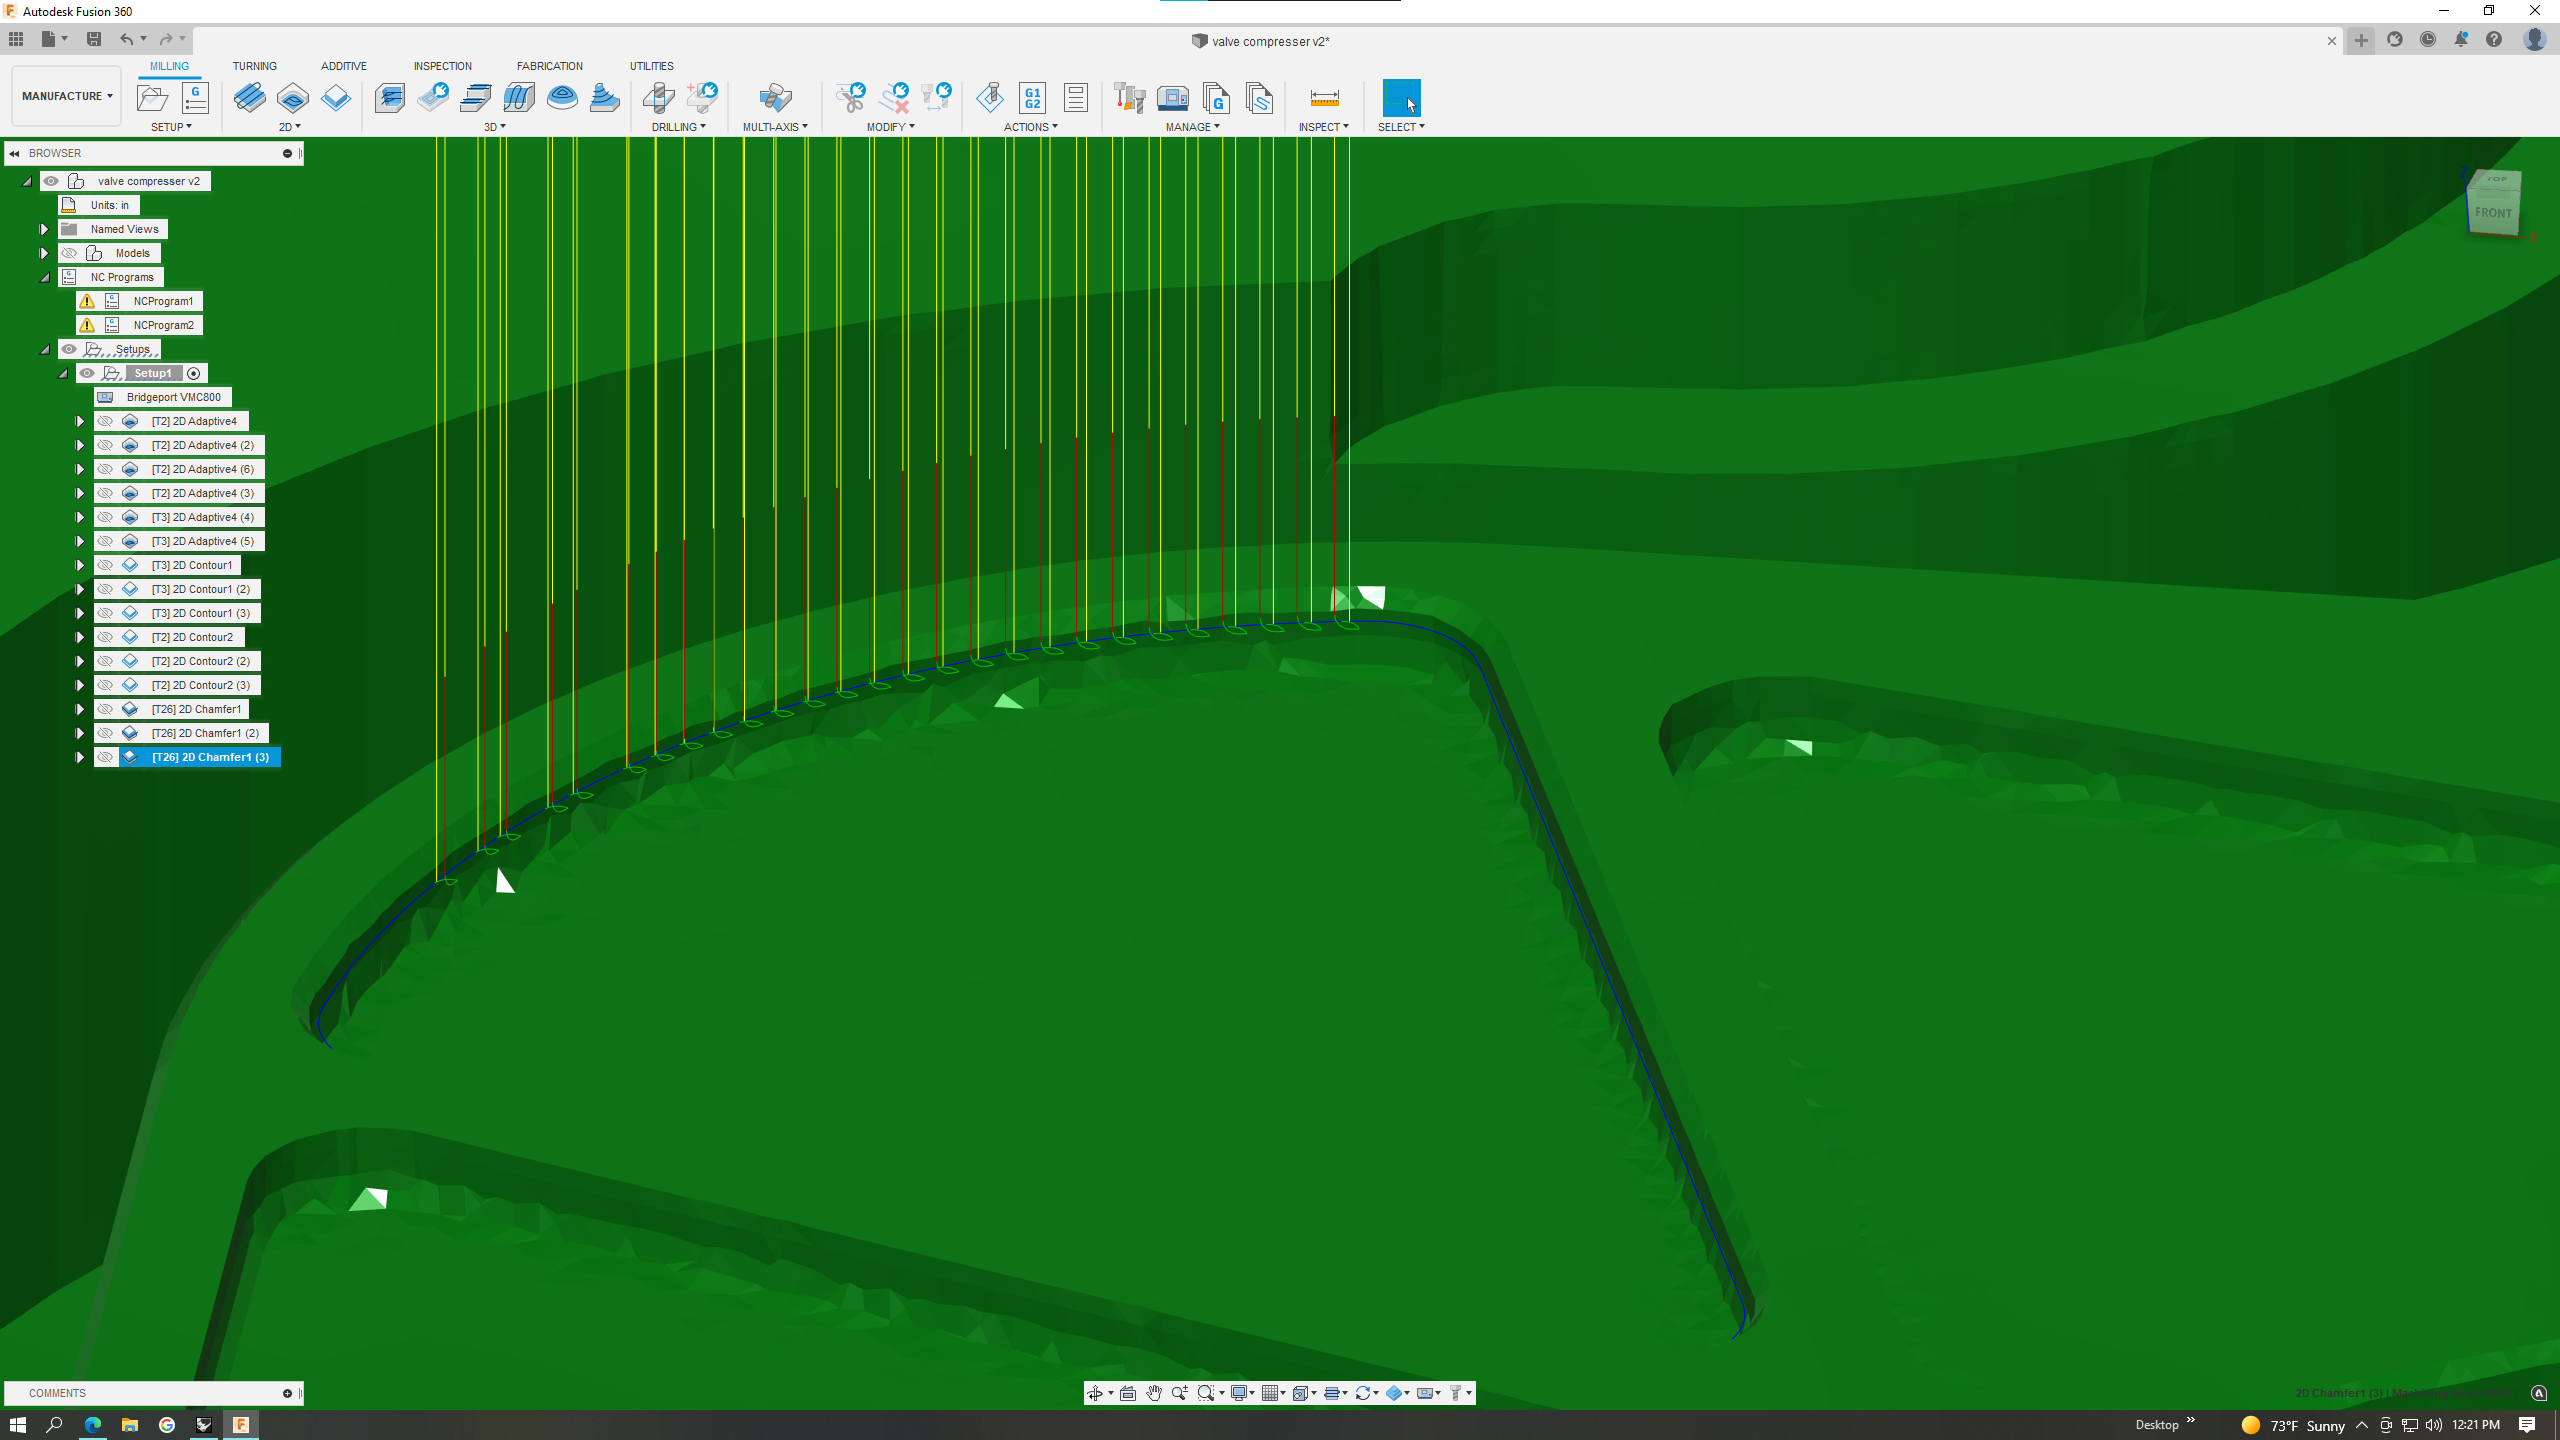Viewport: 2560px width, 1440px height.
Task: Open the UTILITIES tab
Action: coord(653,66)
